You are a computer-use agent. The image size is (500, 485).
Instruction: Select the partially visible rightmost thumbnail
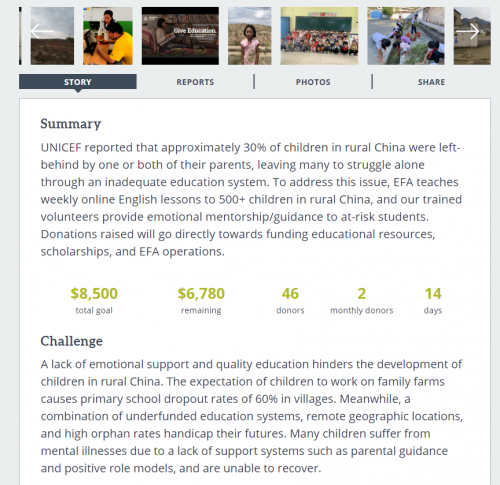[x=472, y=36]
